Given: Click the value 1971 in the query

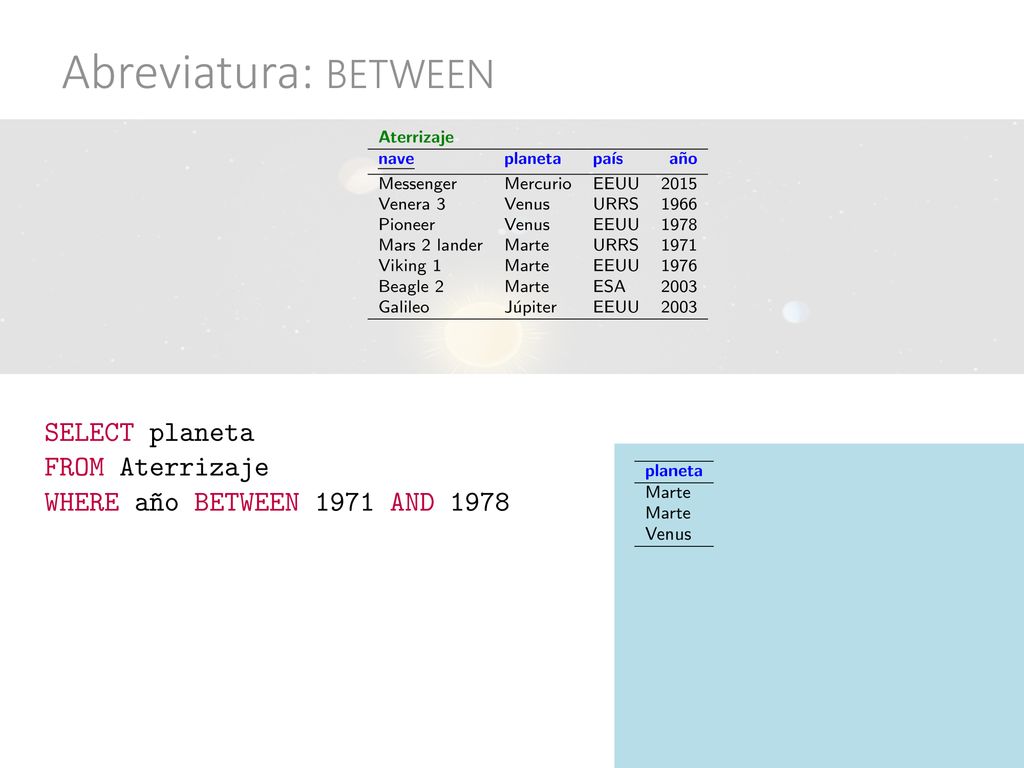Looking at the screenshot, I should 344,503.
